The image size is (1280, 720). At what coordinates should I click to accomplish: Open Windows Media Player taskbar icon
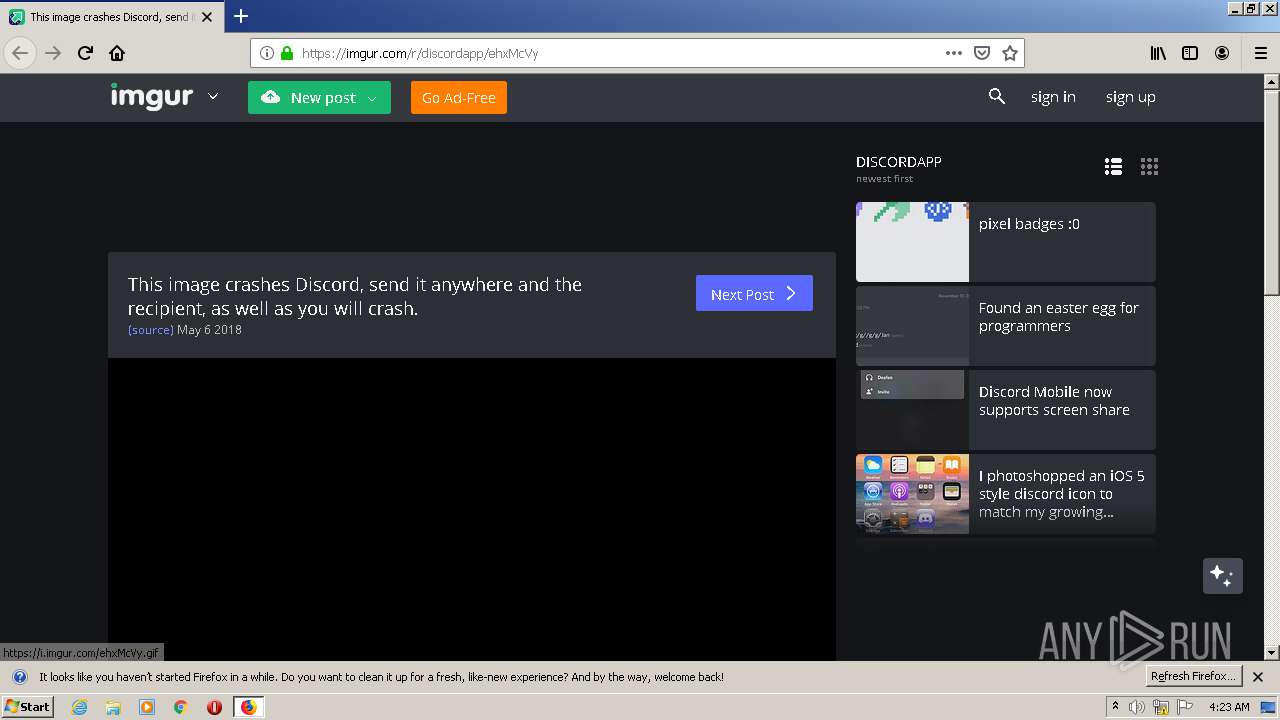(147, 707)
